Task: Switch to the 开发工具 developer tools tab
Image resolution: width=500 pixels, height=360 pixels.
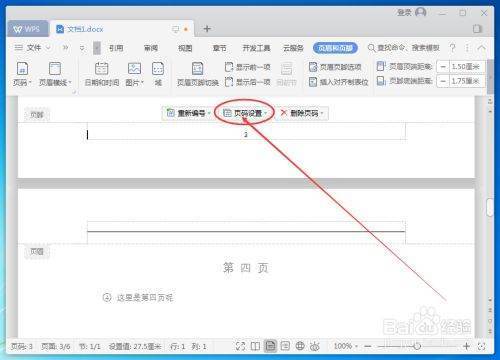Action: click(x=256, y=48)
